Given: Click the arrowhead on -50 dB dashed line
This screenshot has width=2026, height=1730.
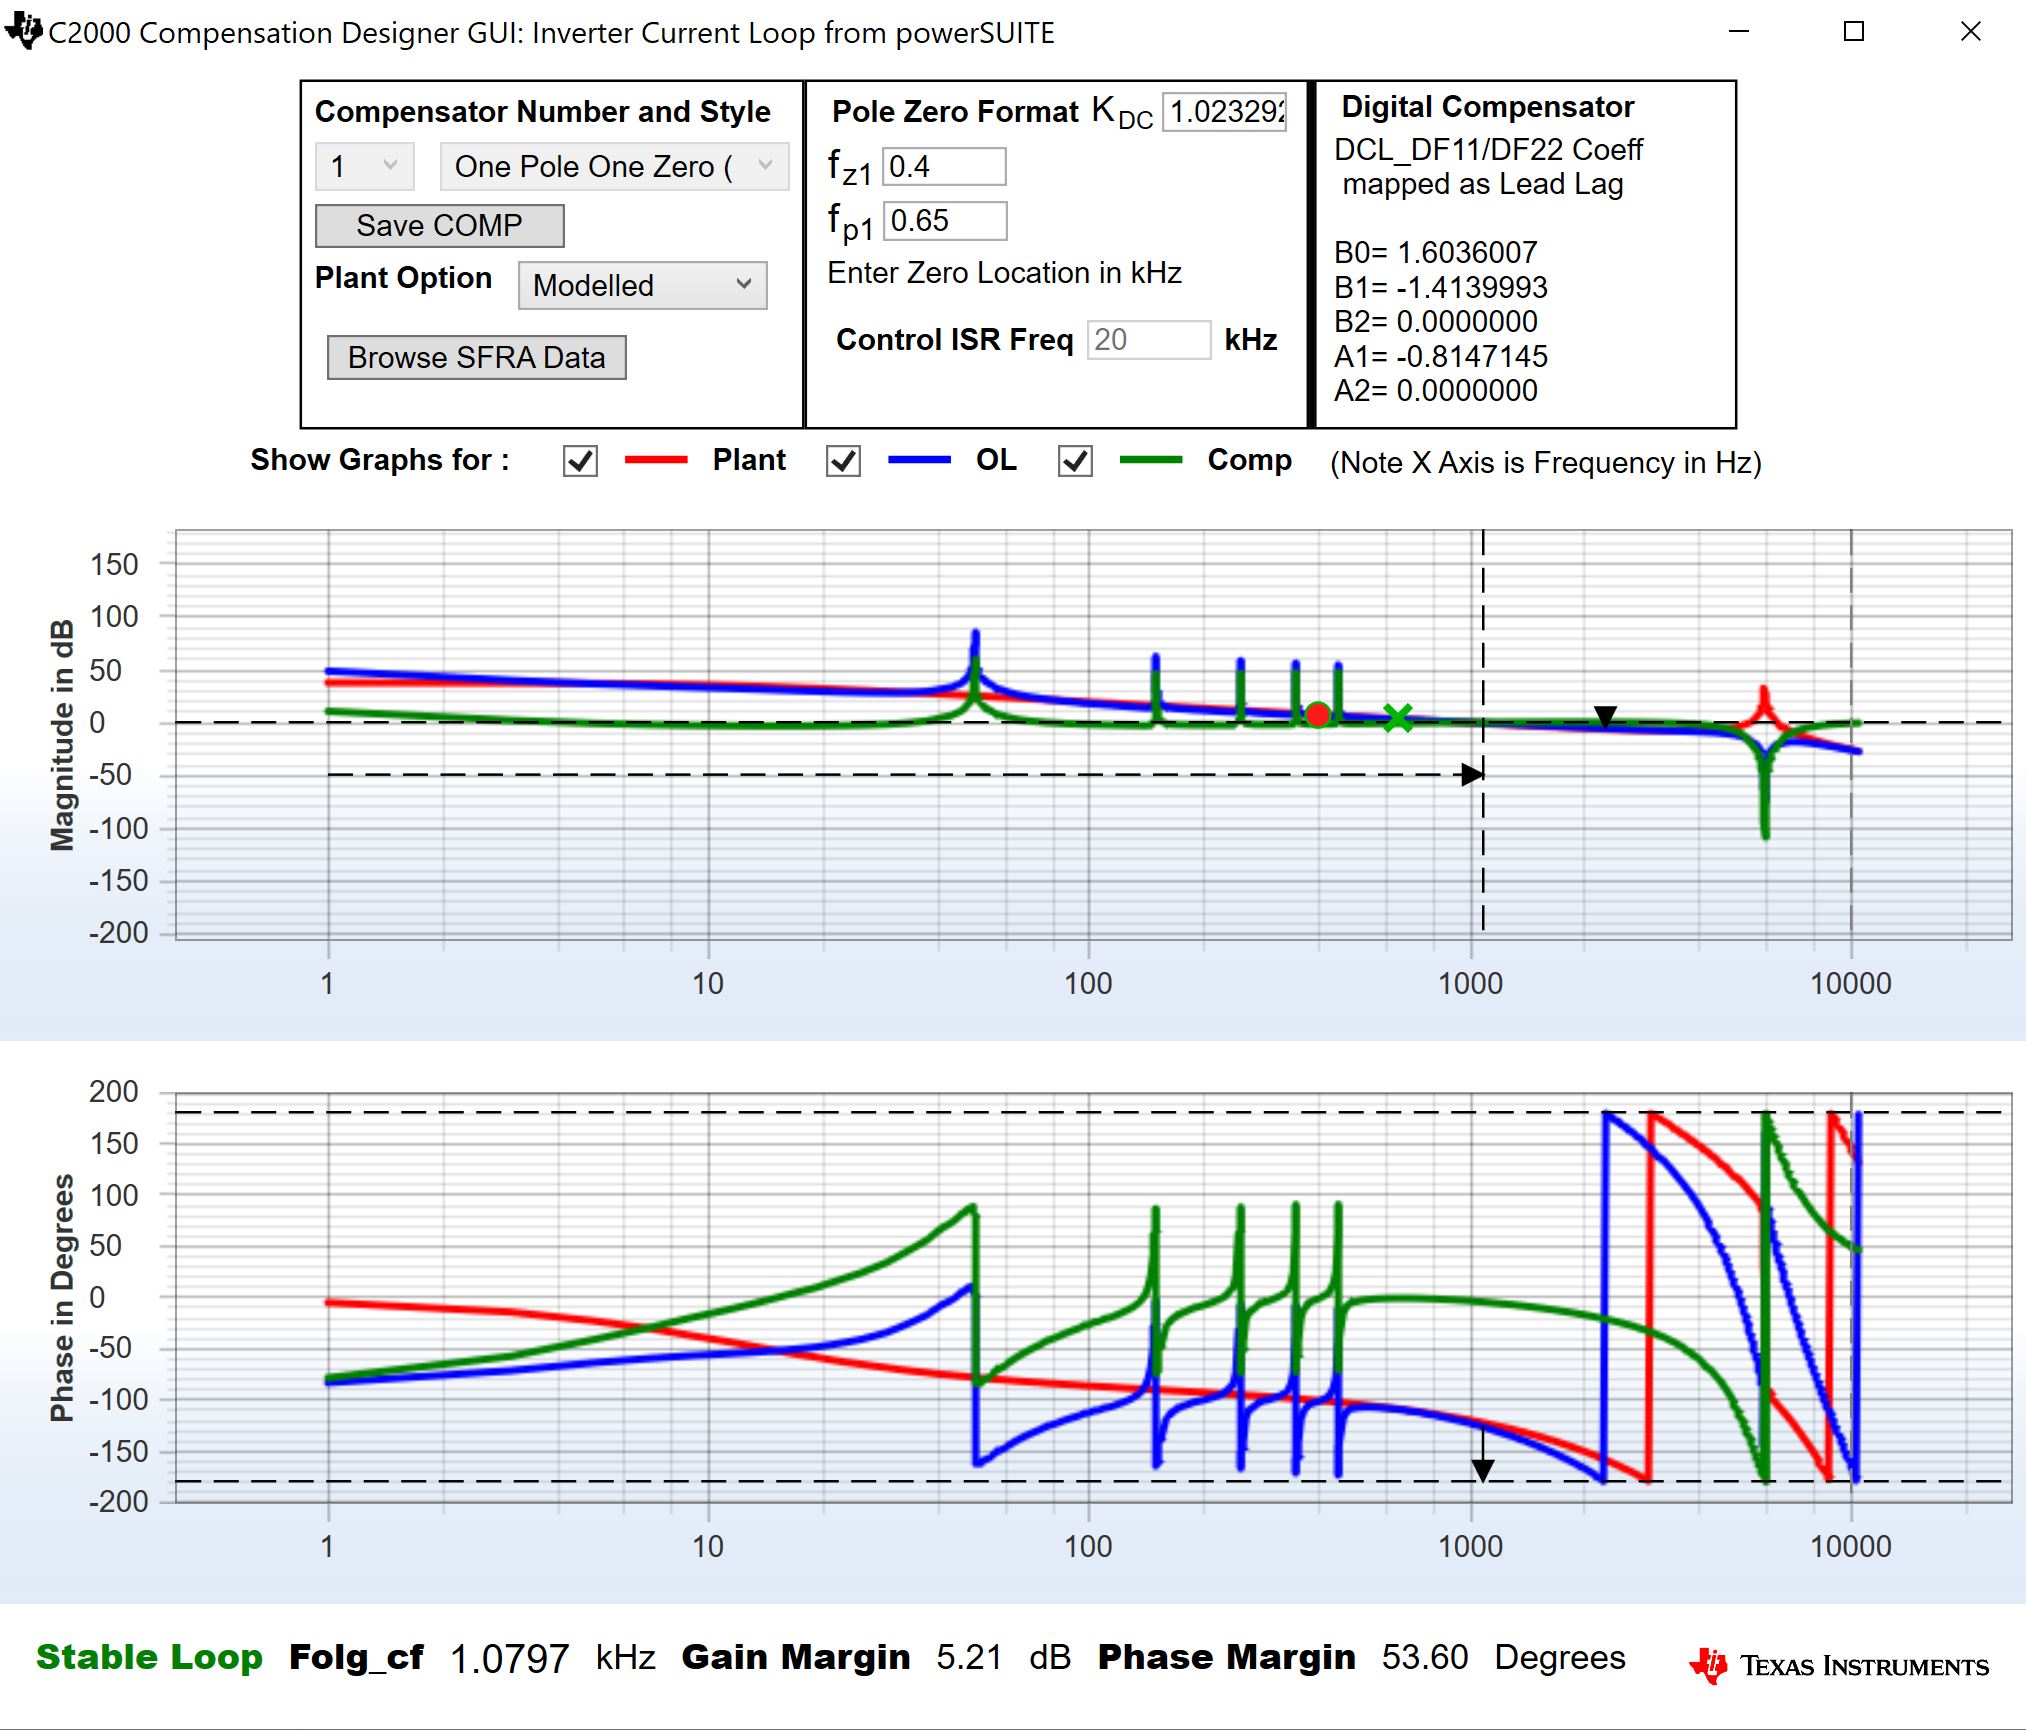Looking at the screenshot, I should [x=1472, y=774].
